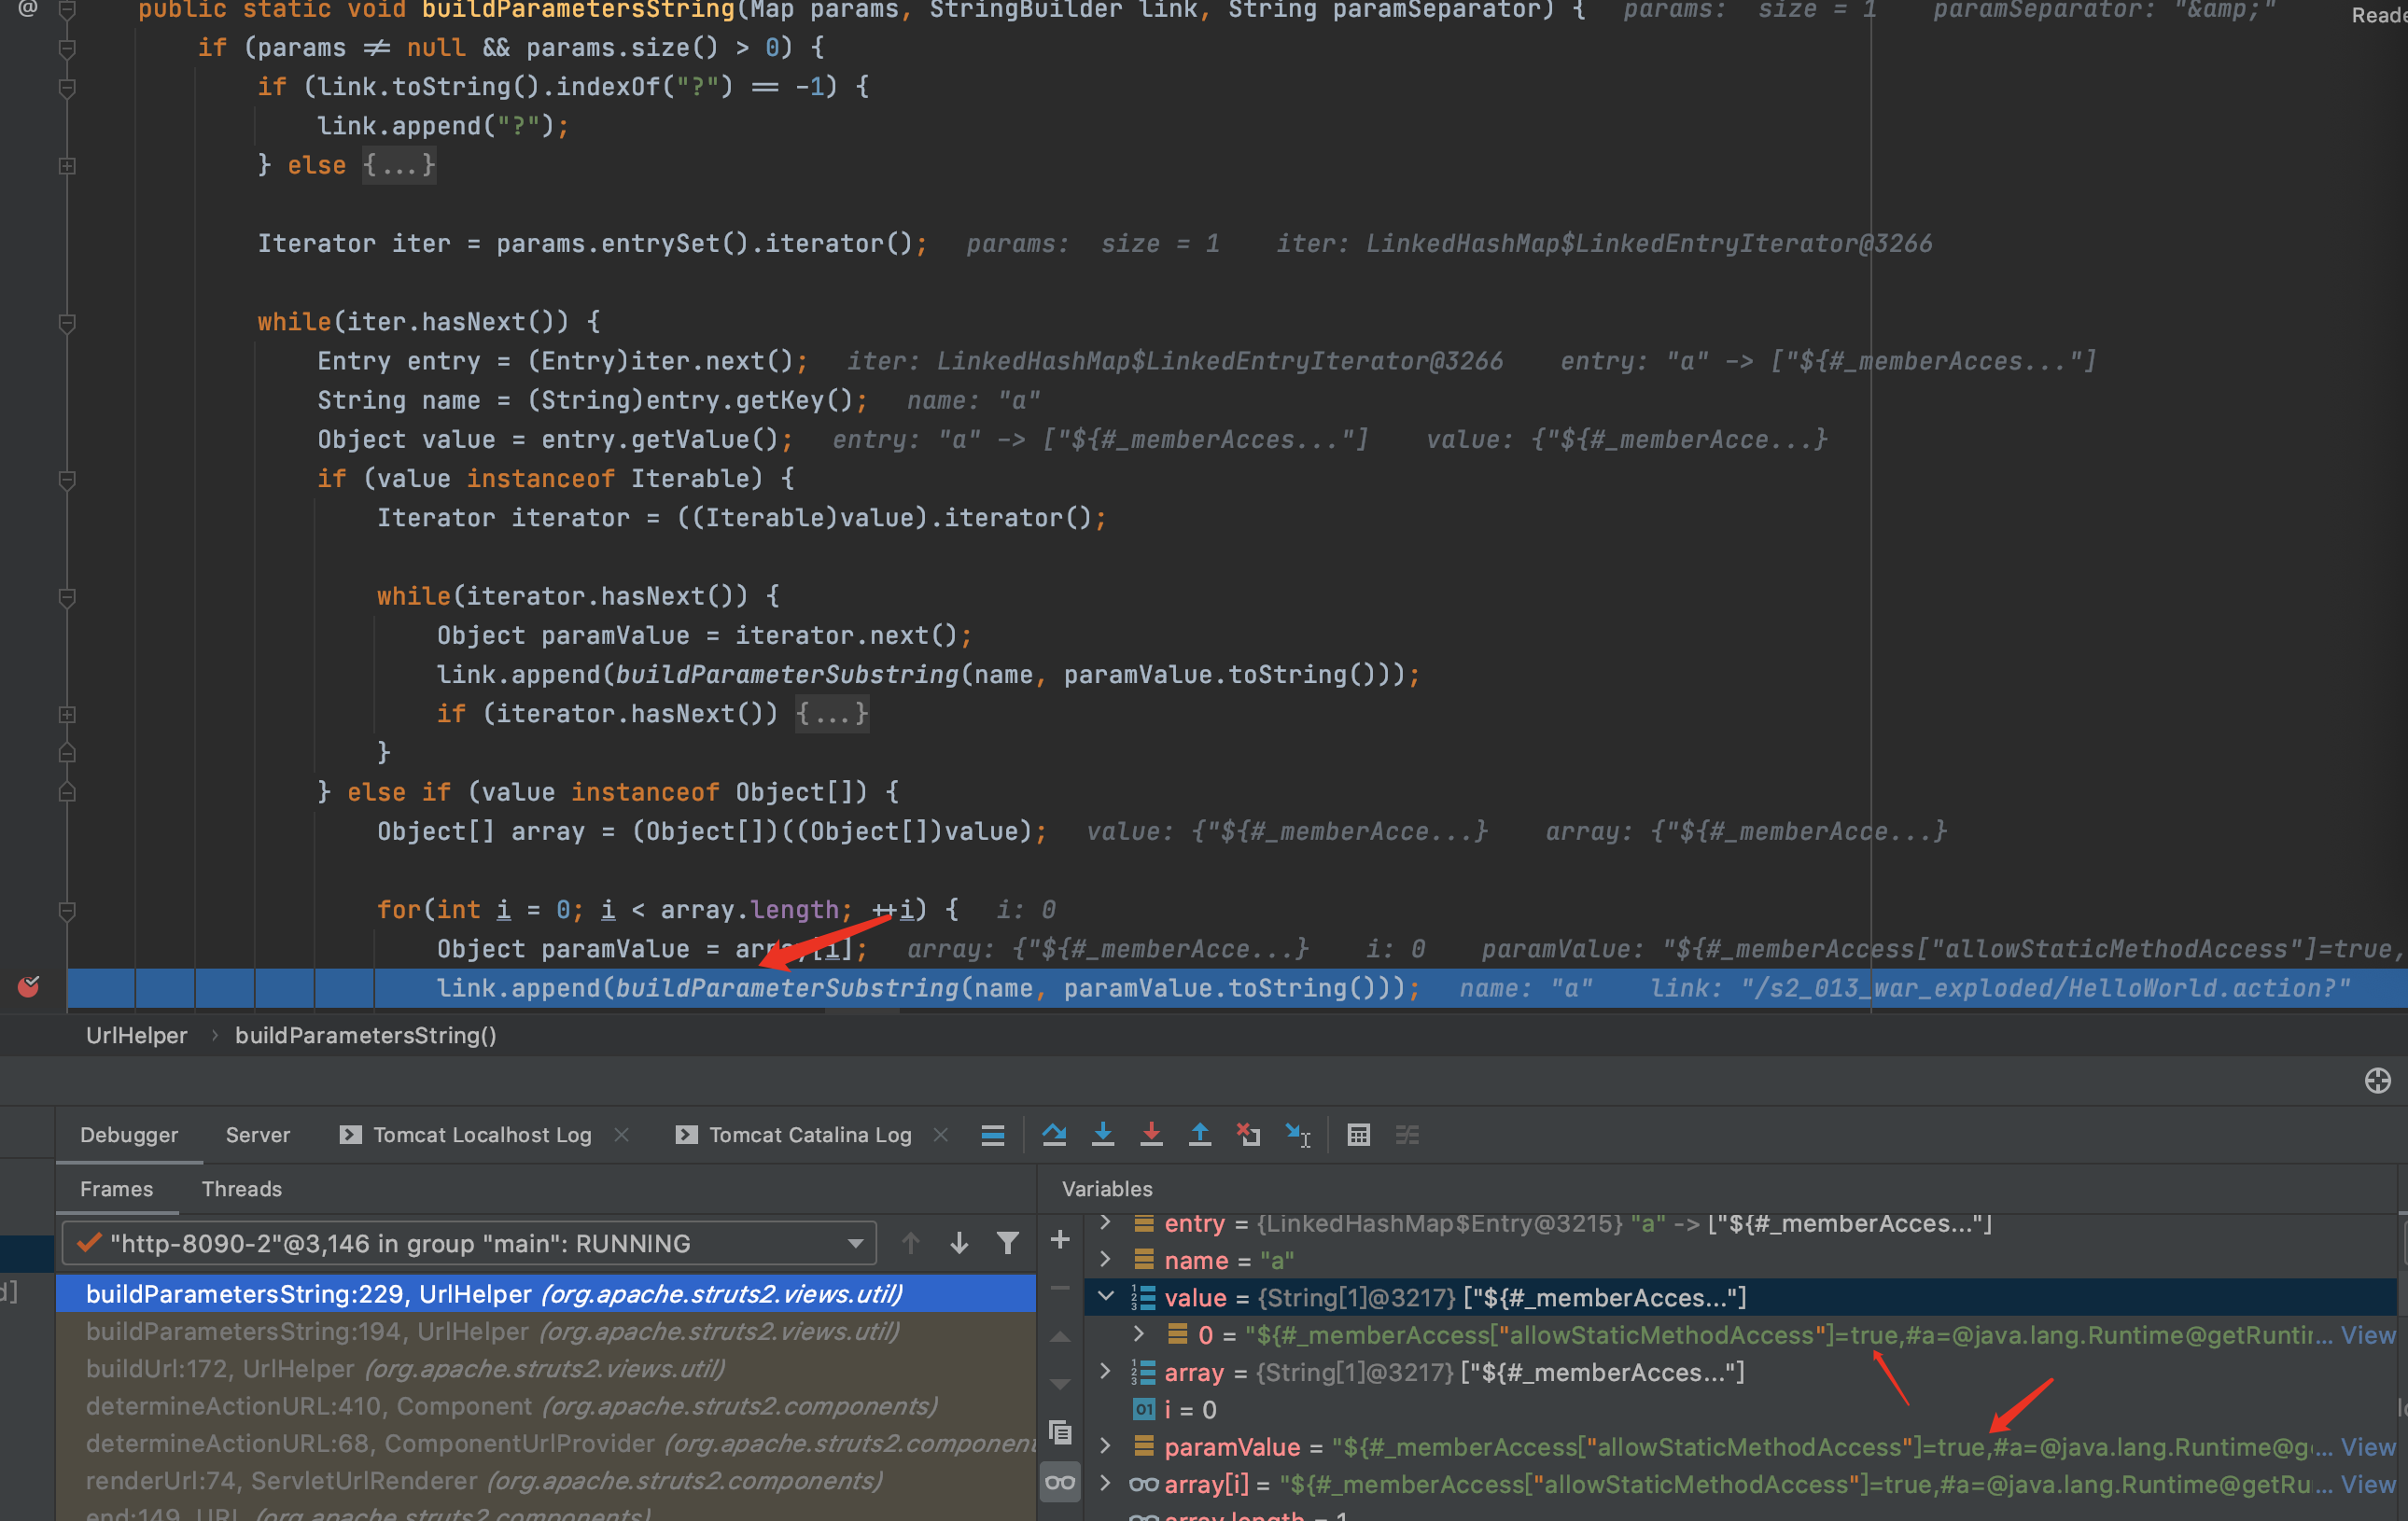2408x1521 pixels.
Task: Collapse the while(iter.hasNext()) fold marker
Action: click(x=67, y=322)
